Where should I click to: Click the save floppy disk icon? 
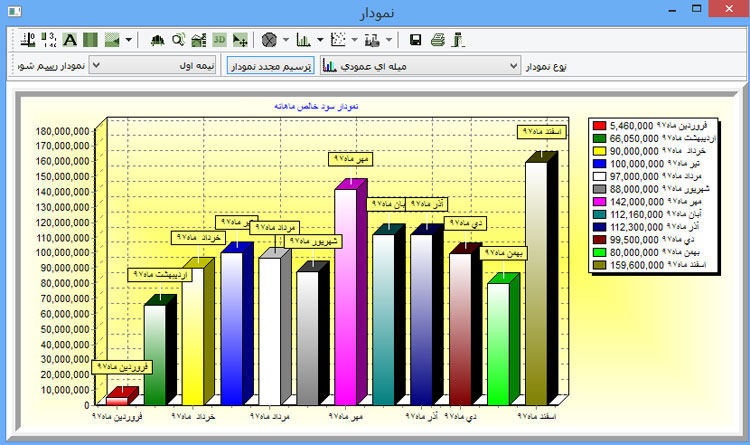click(x=416, y=40)
